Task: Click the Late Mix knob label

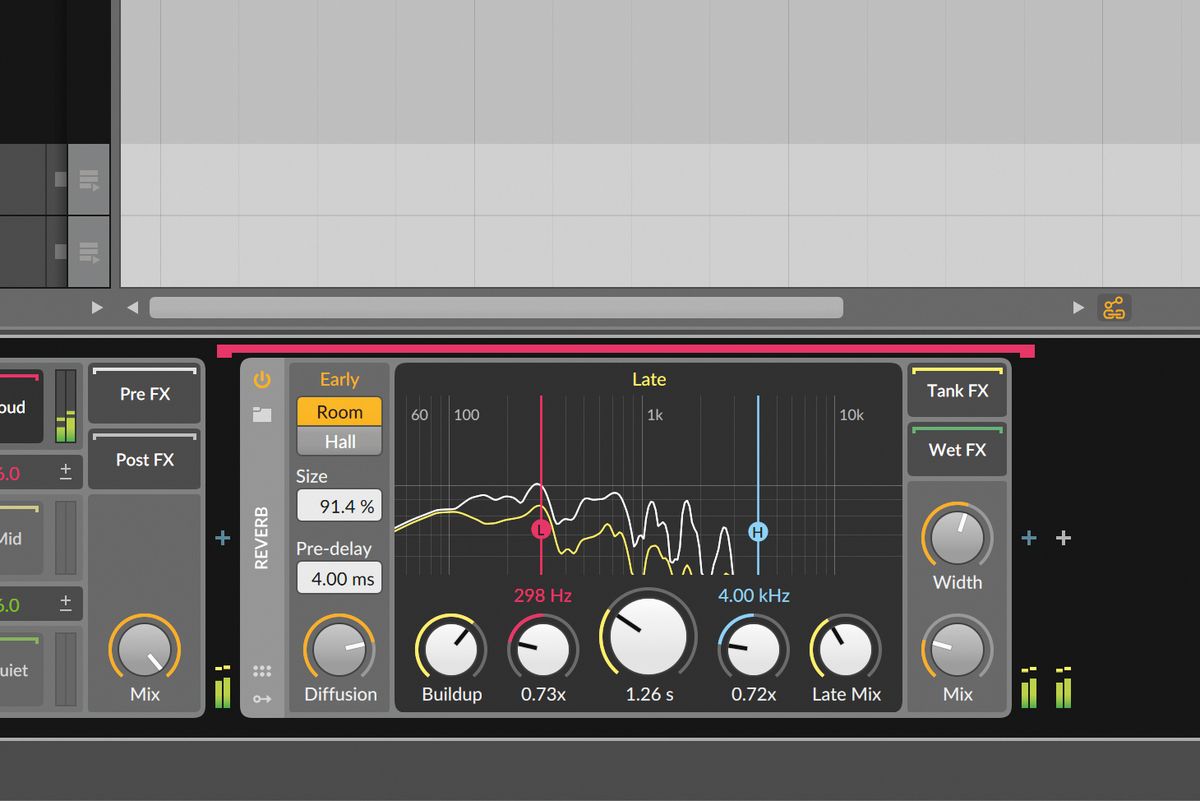Action: [x=846, y=694]
